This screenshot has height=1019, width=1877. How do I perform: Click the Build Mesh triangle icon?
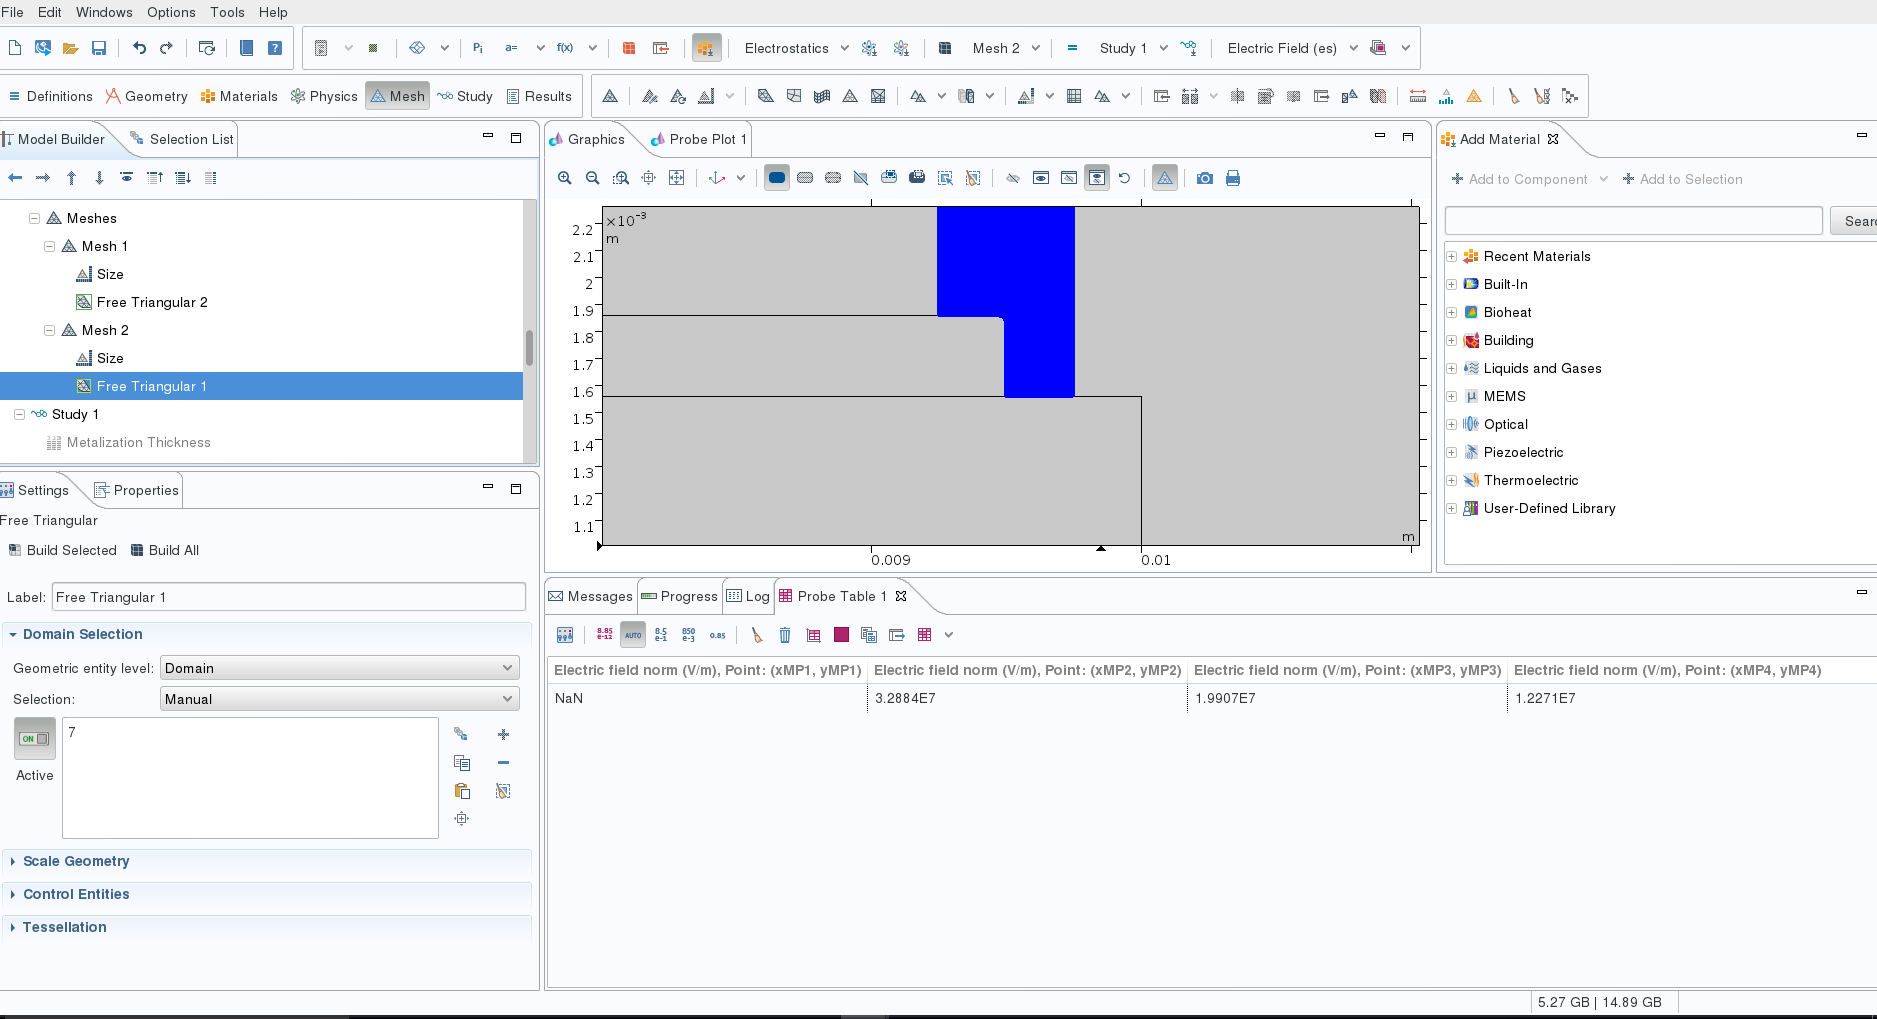(x=610, y=96)
